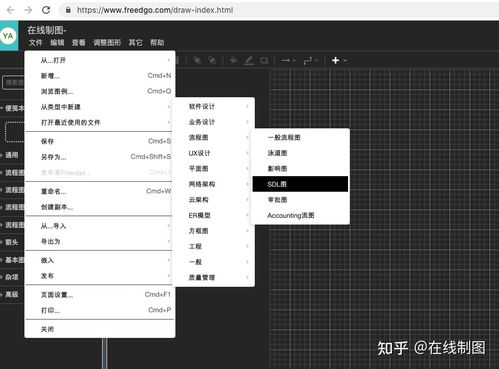Image resolution: width=499 pixels, height=369 pixels.
Task: Click the YA logo badge
Action: pyautogui.click(x=9, y=36)
